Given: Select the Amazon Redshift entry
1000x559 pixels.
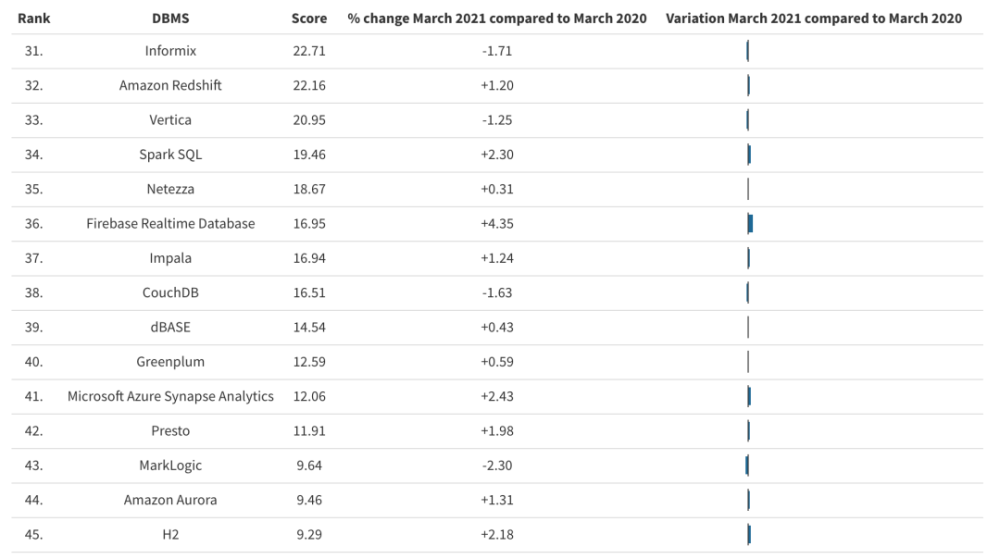Looking at the screenshot, I should click(x=170, y=85).
